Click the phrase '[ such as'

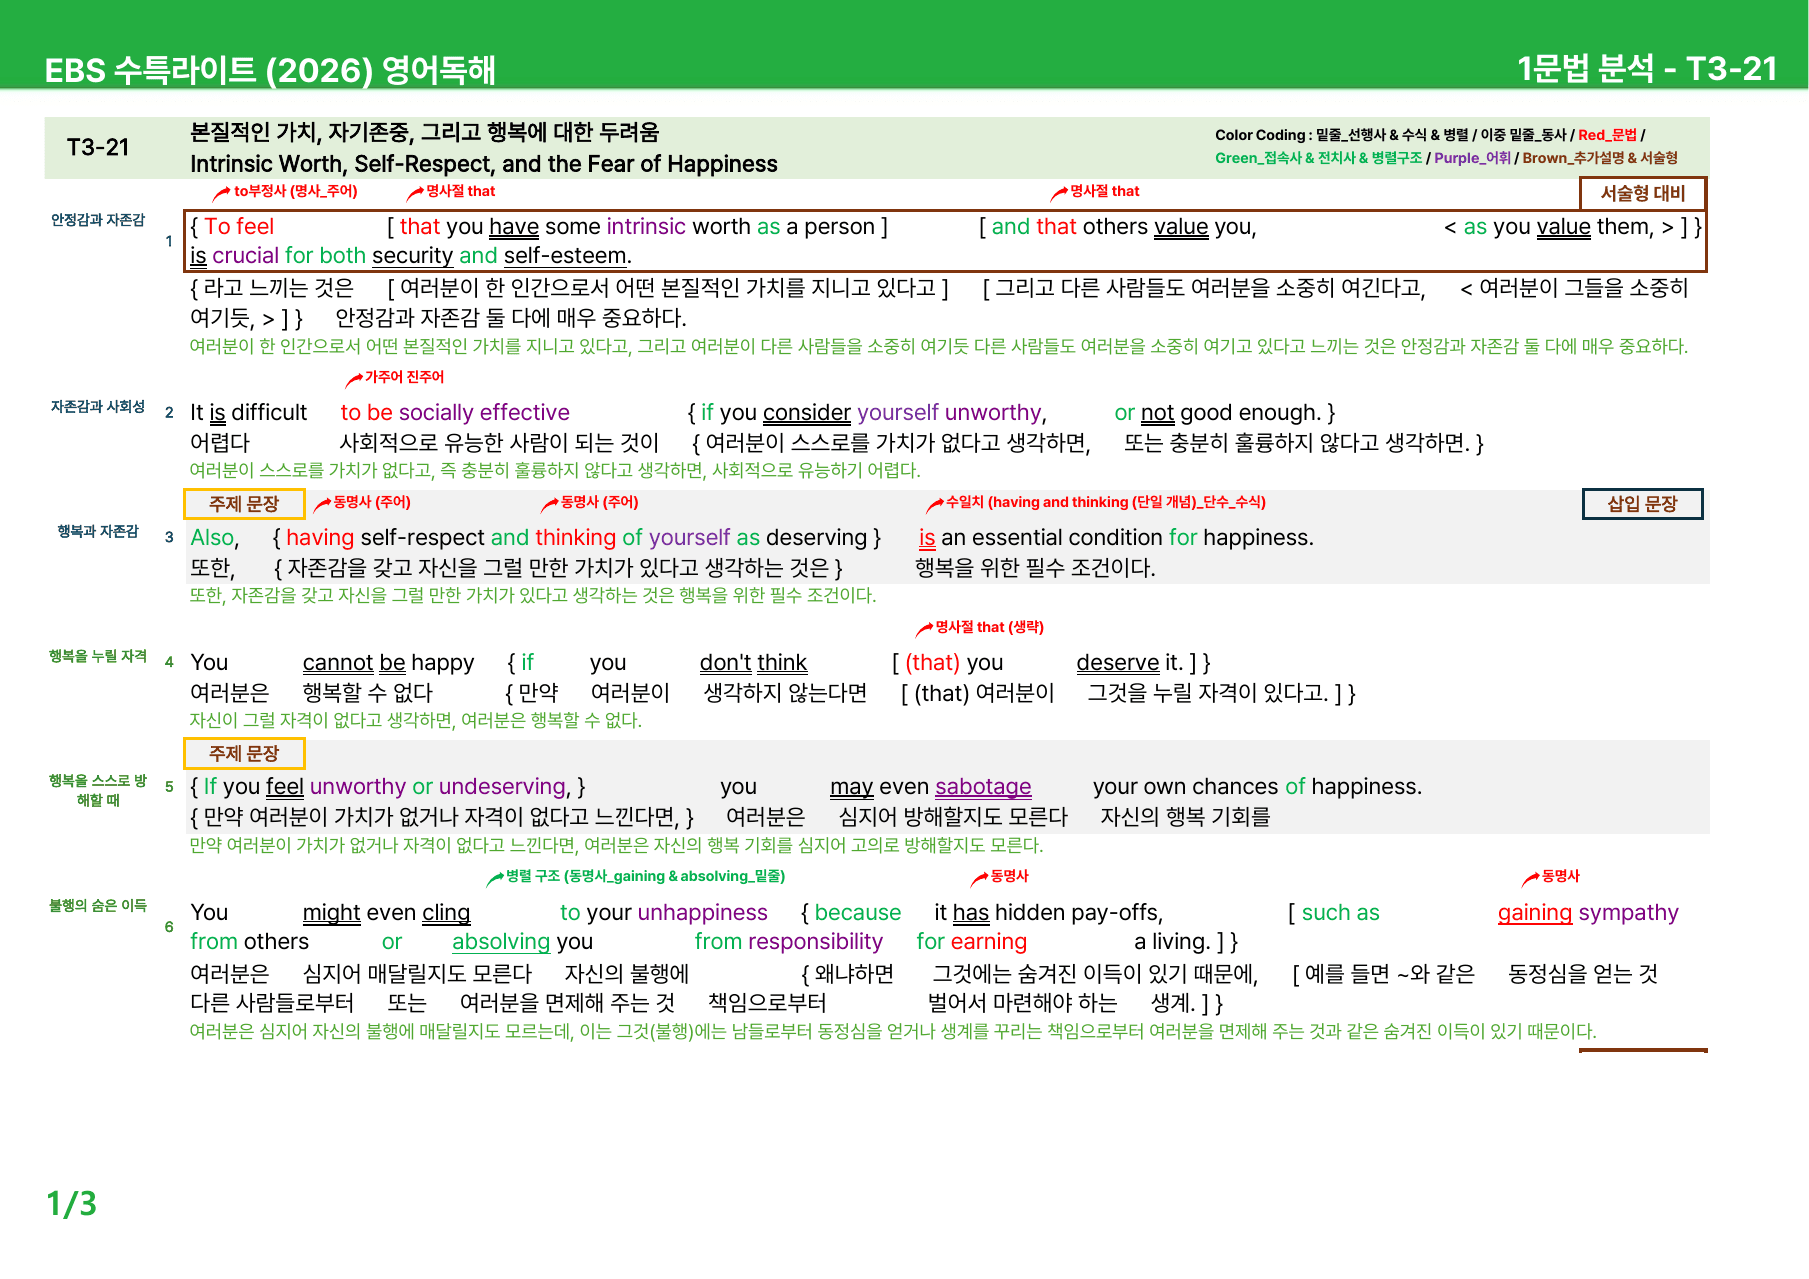(x=1333, y=913)
